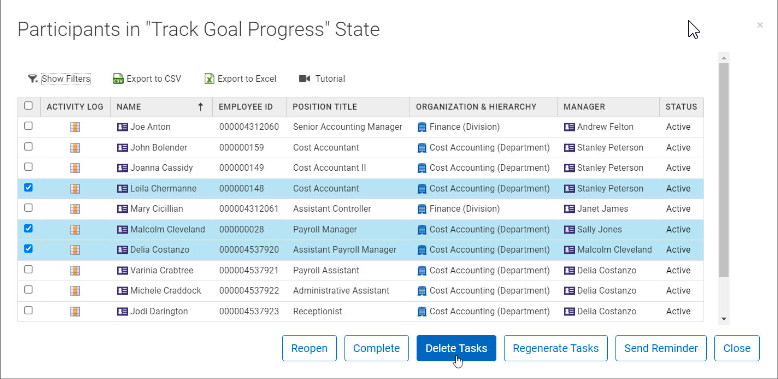This screenshot has width=778, height=379.
Task: Click 'Receptionist' position title text
Action: [317, 312]
